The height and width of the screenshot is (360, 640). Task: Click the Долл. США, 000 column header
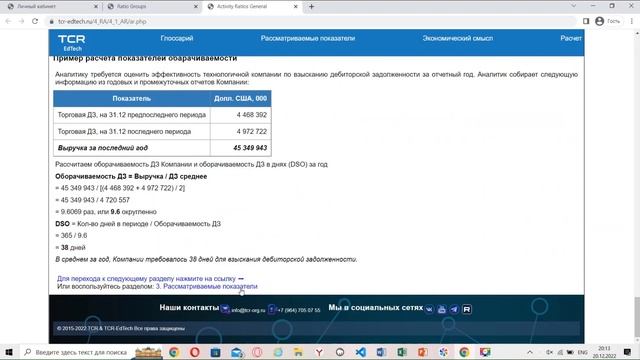pyautogui.click(x=240, y=98)
